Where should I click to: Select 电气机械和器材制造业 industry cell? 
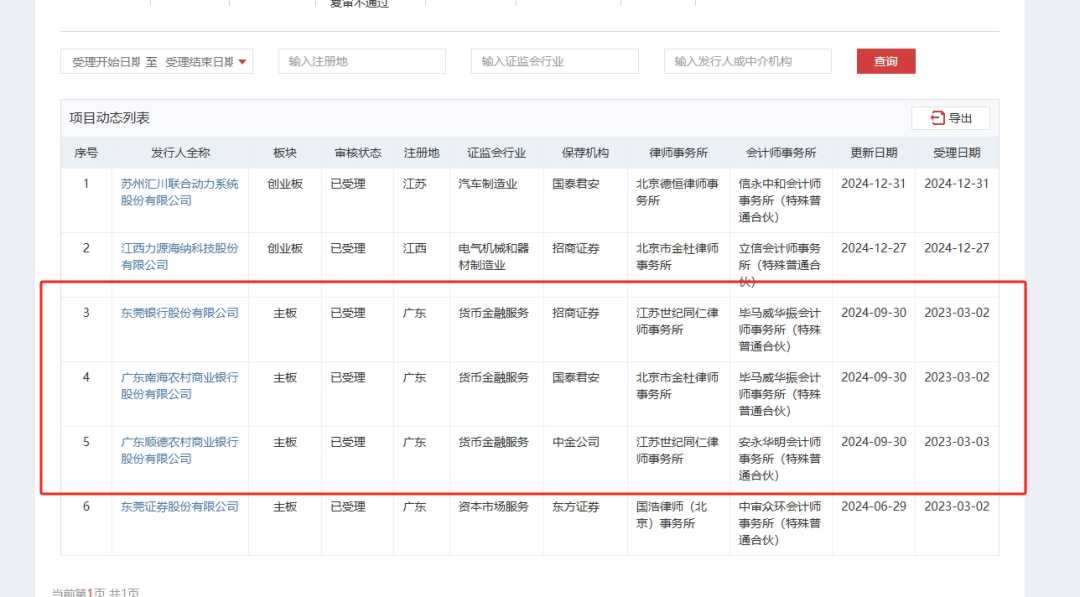[494, 257]
